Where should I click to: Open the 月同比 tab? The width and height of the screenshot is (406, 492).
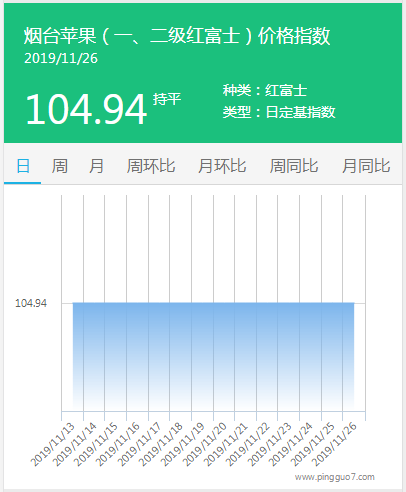[x=366, y=166]
